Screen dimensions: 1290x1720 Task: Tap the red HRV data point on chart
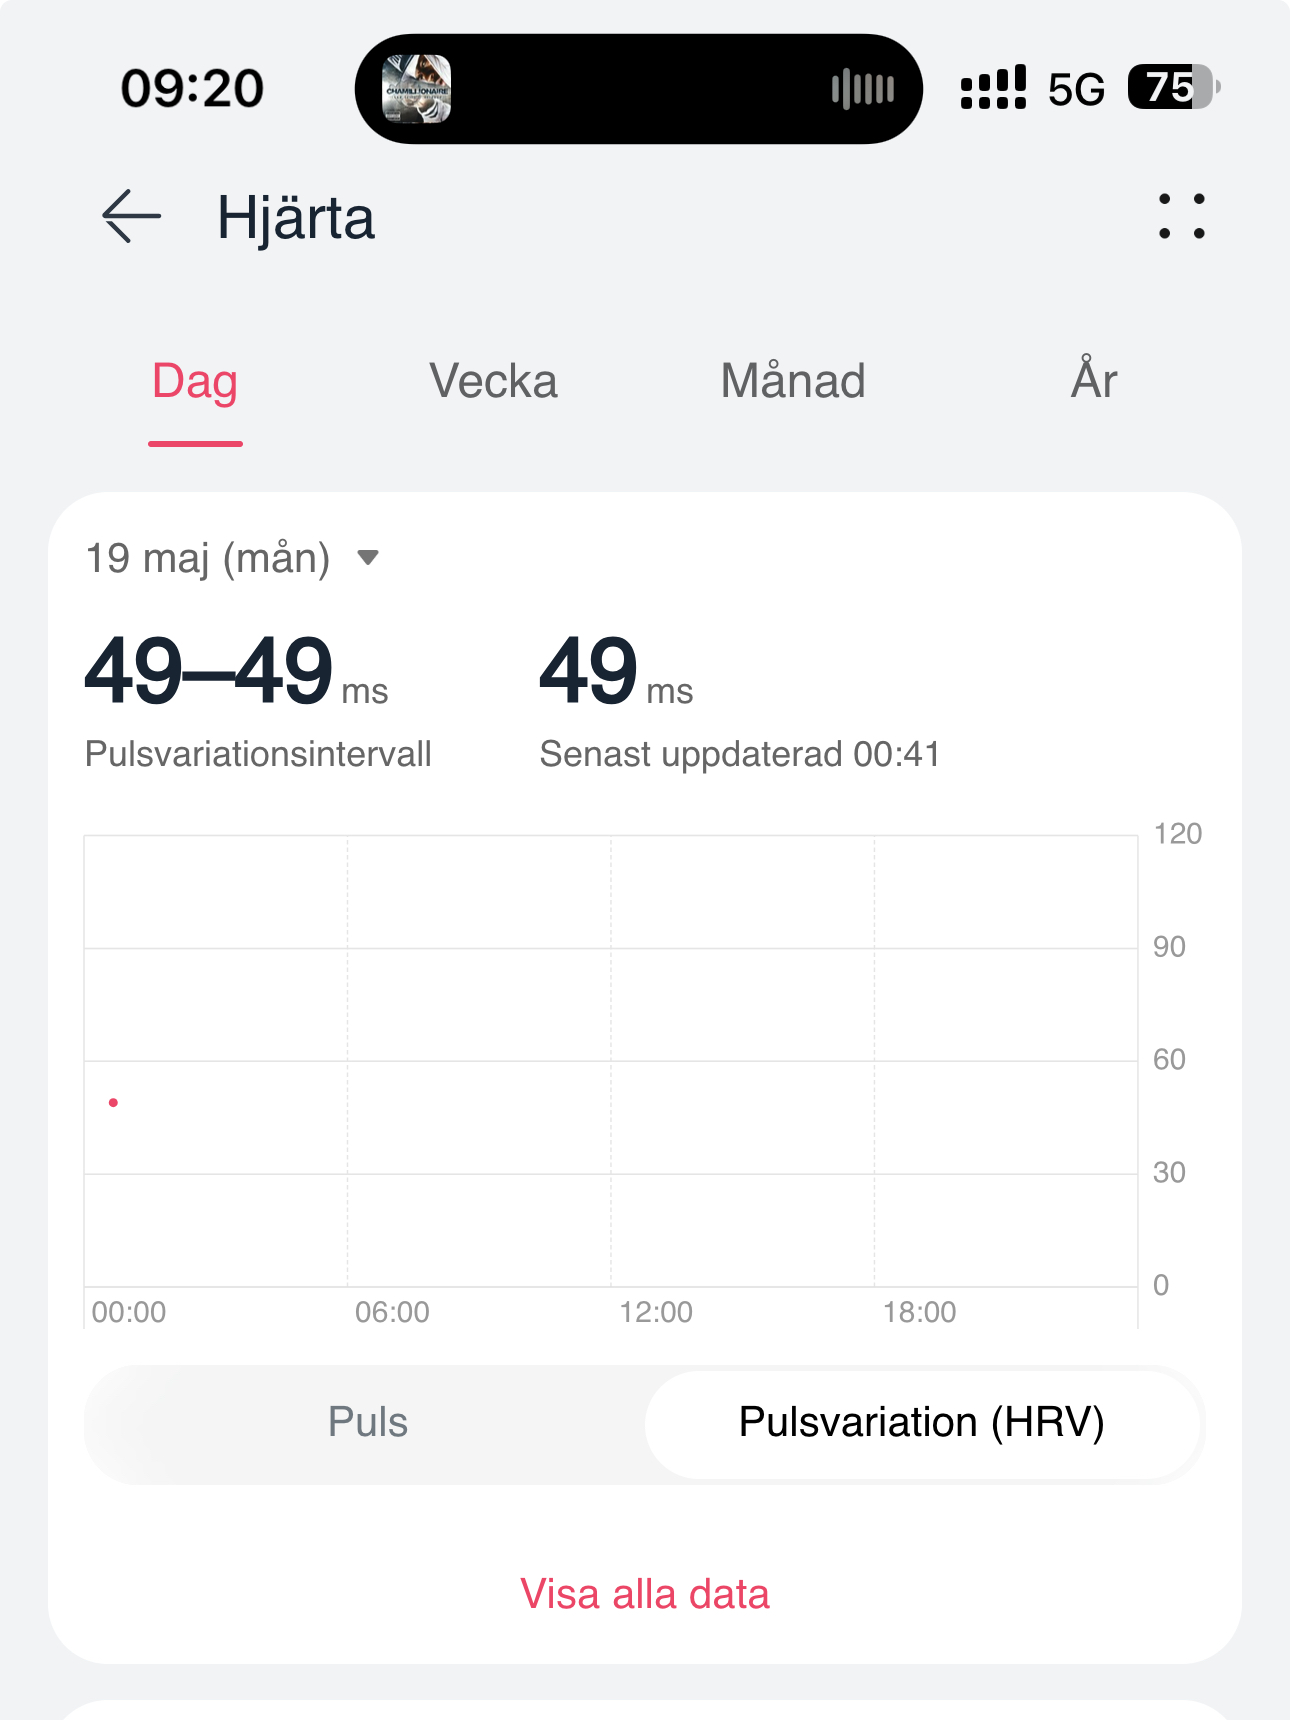point(114,1102)
